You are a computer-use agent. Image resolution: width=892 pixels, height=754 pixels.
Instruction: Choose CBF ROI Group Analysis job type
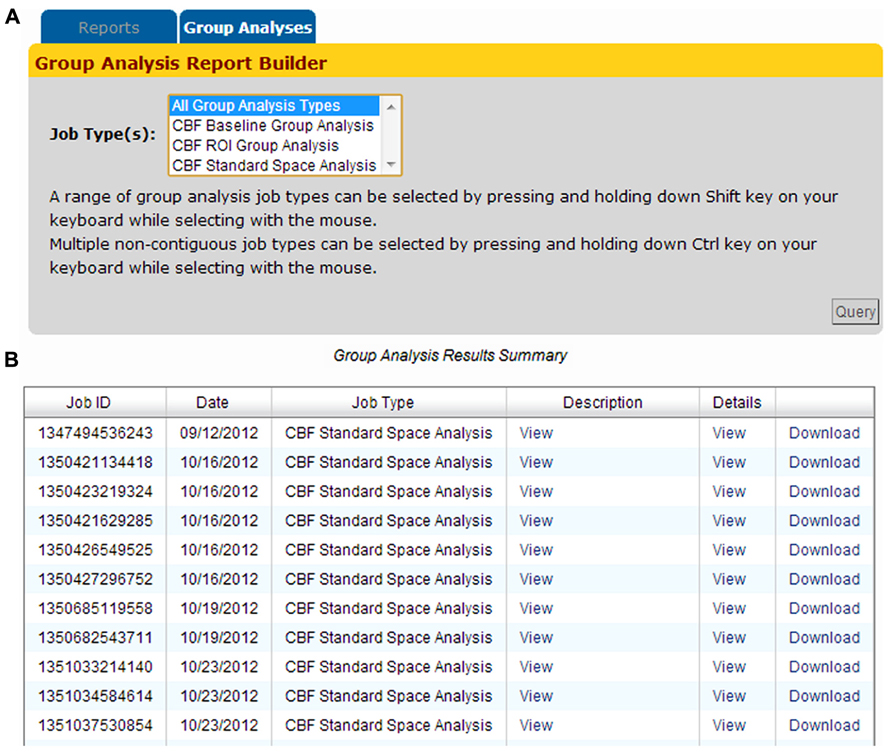coord(275,145)
